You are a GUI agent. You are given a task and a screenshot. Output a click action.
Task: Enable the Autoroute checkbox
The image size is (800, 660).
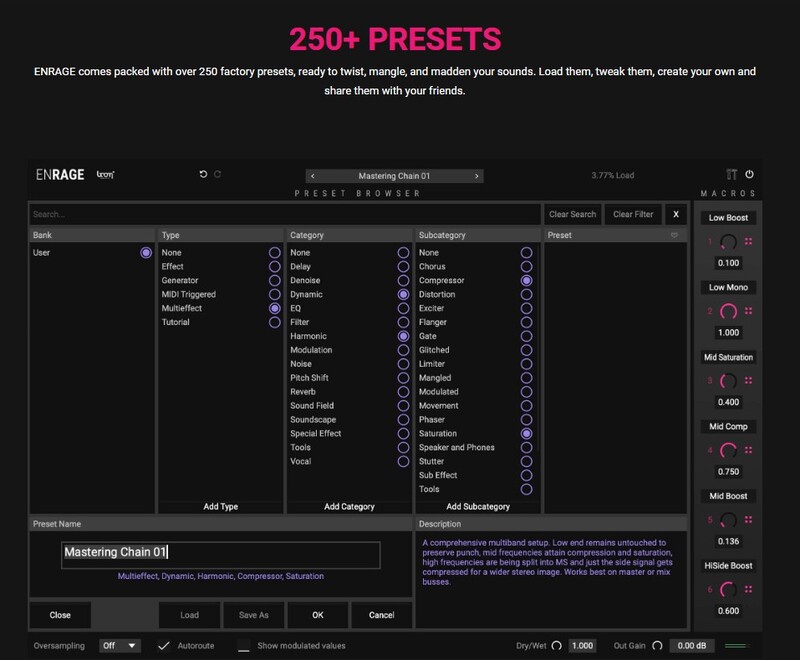point(163,646)
